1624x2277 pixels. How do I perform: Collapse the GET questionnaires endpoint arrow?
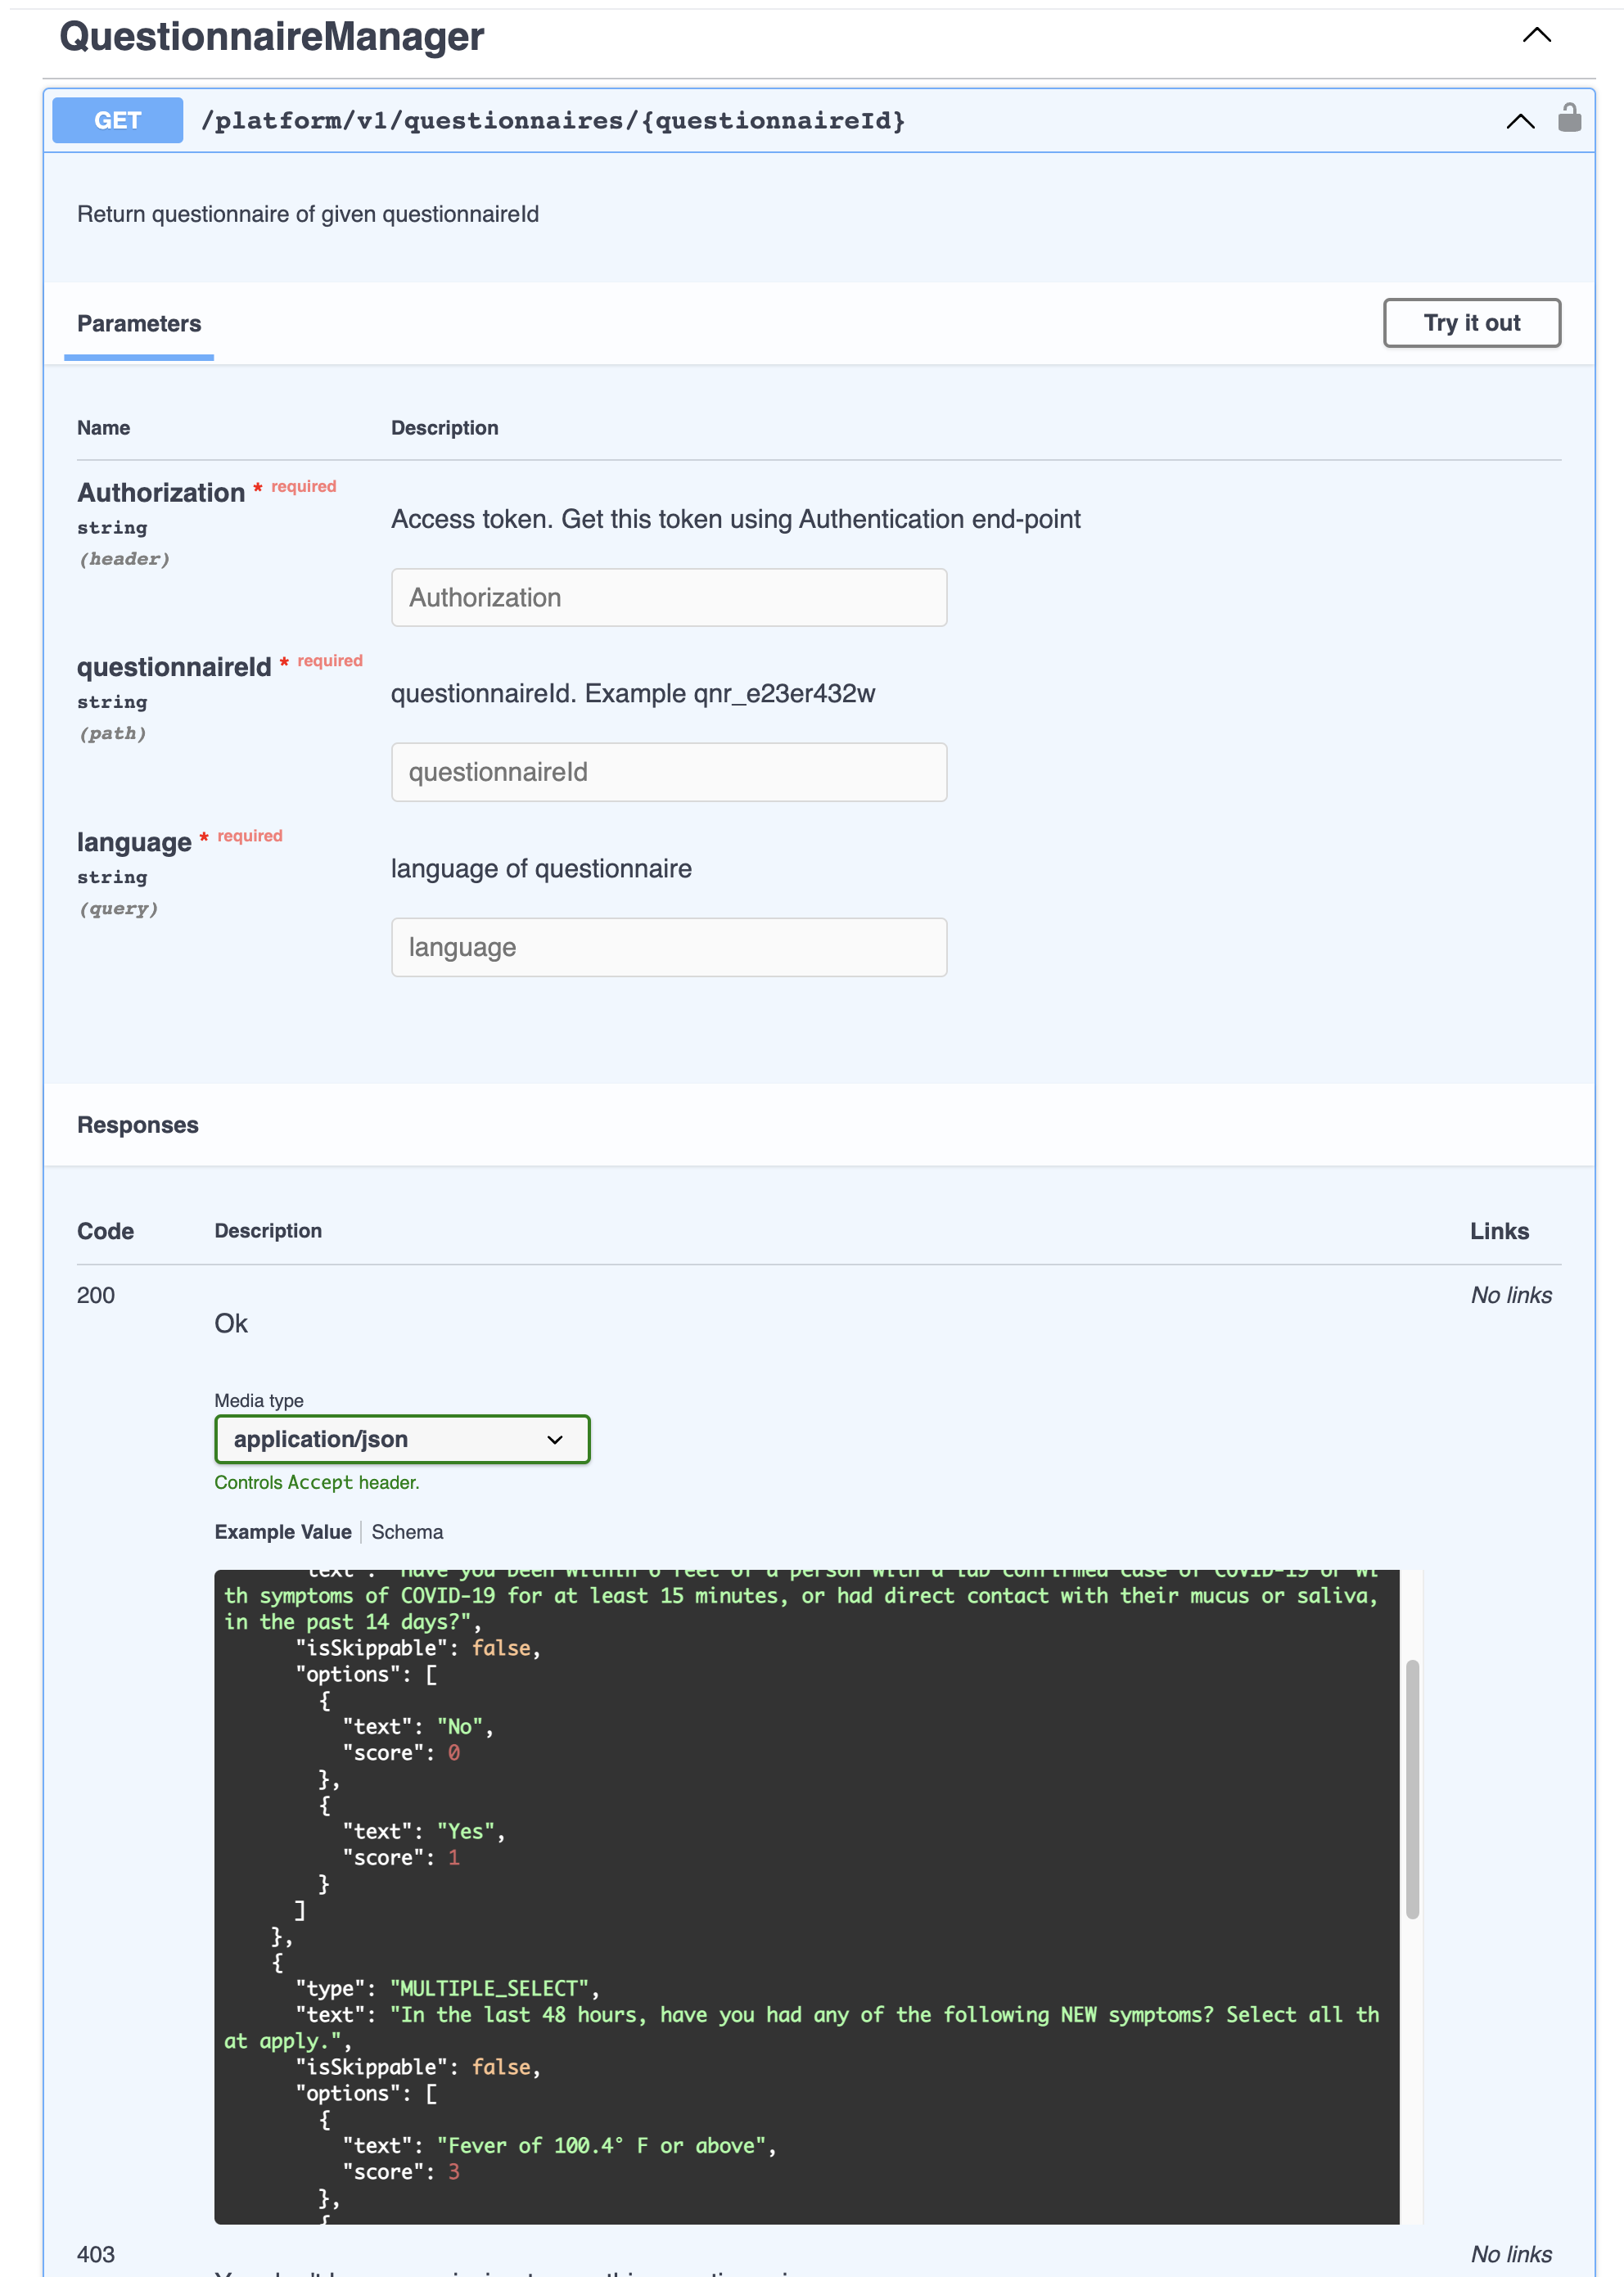tap(1519, 121)
